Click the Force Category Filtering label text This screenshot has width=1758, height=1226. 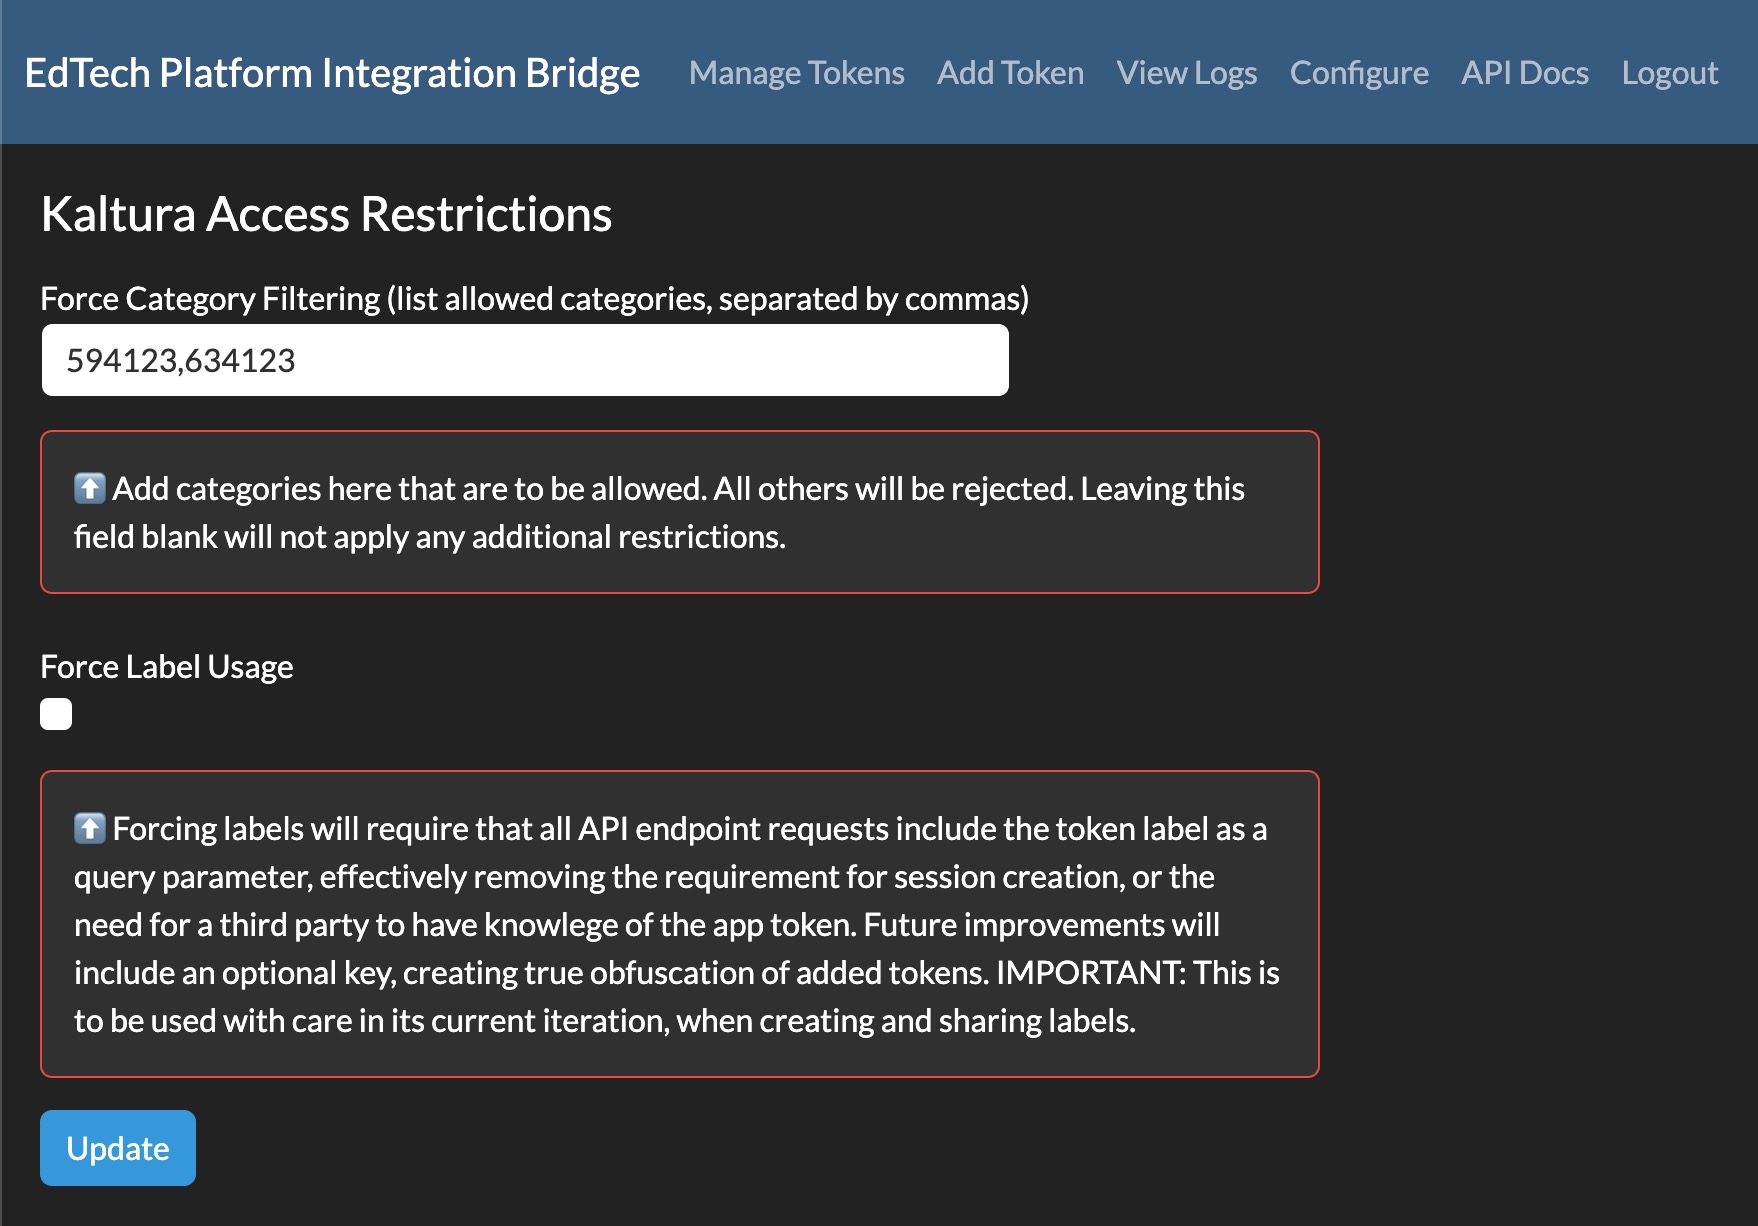[535, 298]
